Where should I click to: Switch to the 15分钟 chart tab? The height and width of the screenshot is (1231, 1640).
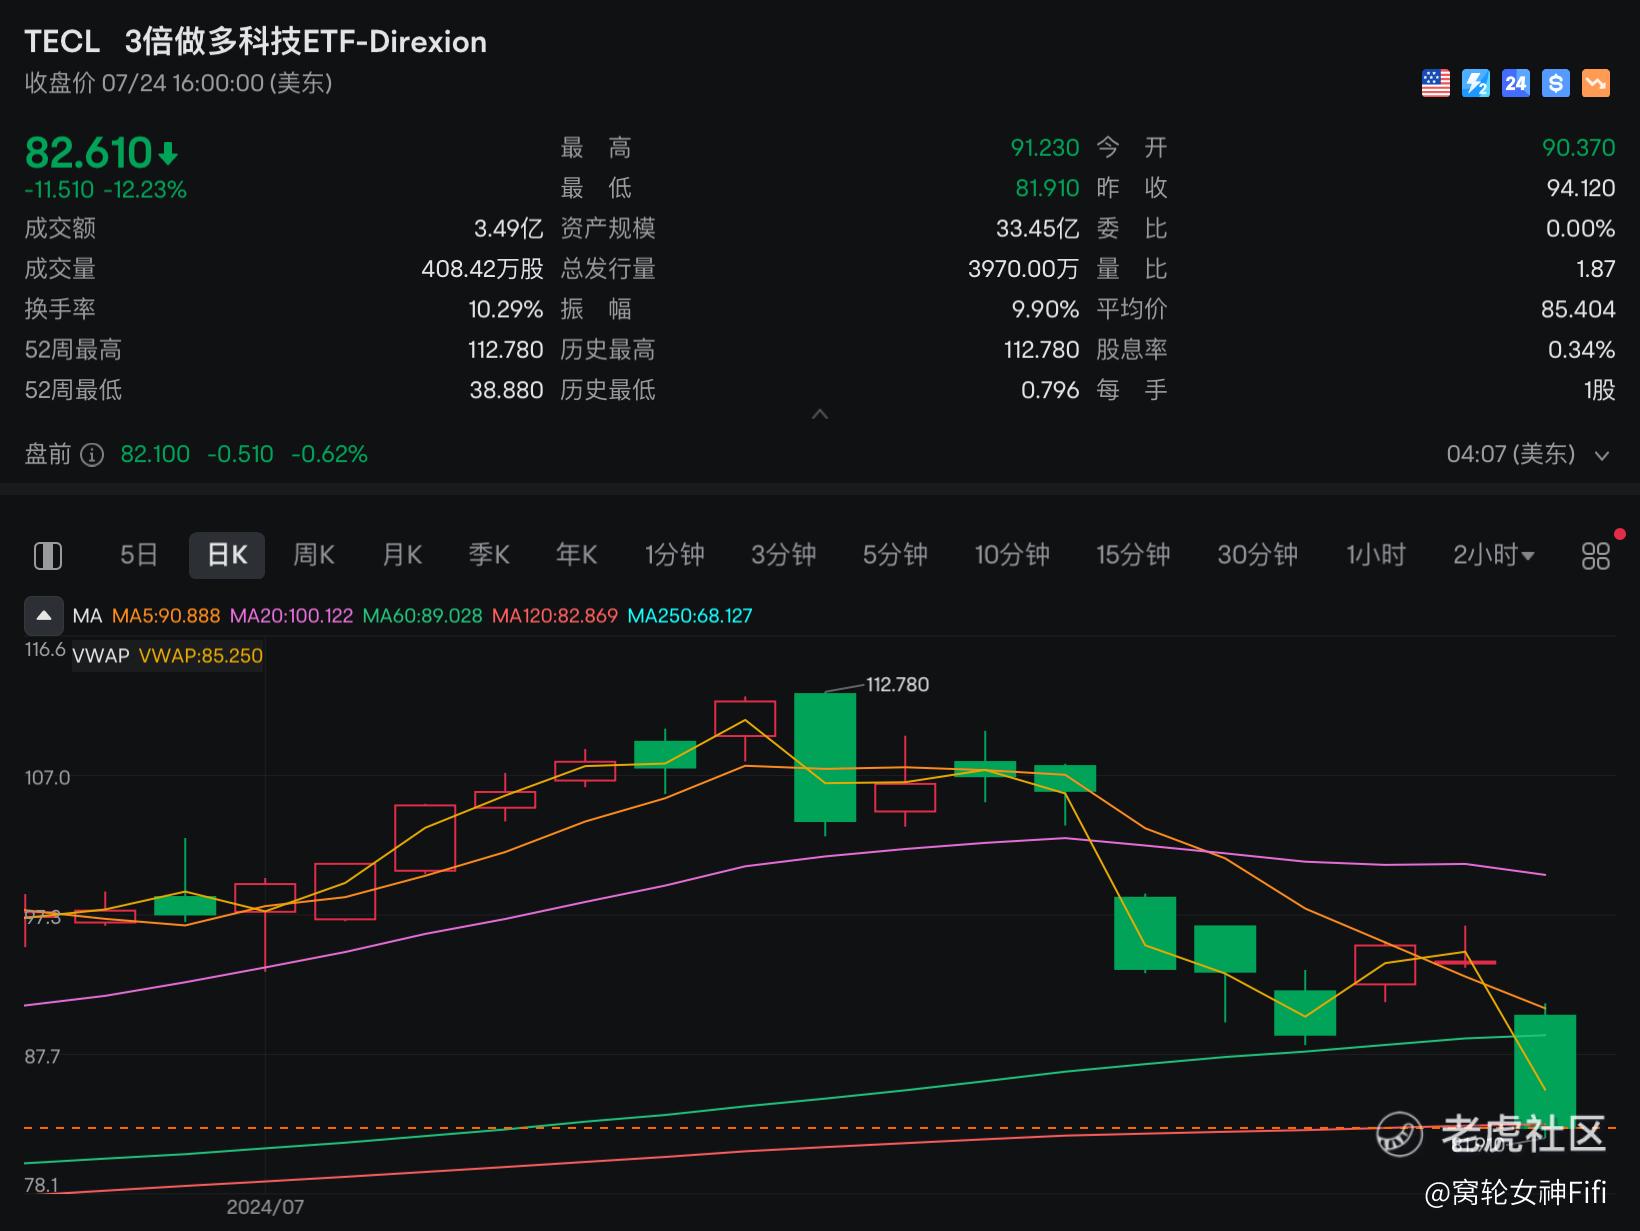pyautogui.click(x=1133, y=555)
